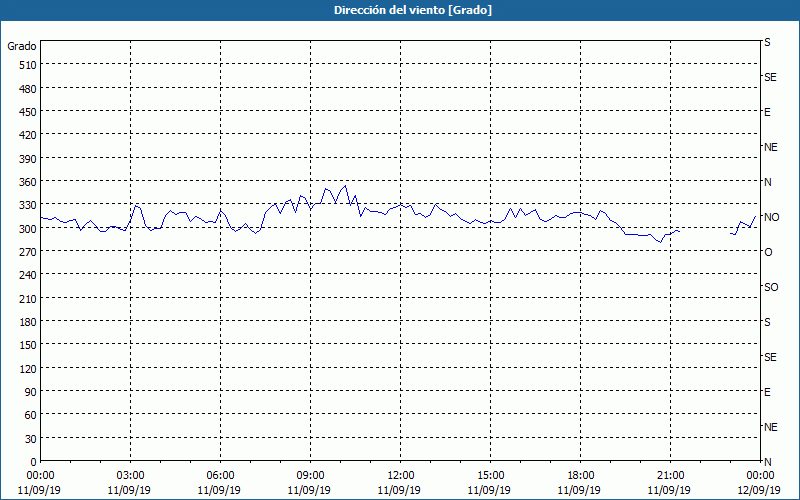The width and height of the screenshot is (800, 500).
Task: Select the 18:00 x-axis time label
Action: (x=581, y=476)
